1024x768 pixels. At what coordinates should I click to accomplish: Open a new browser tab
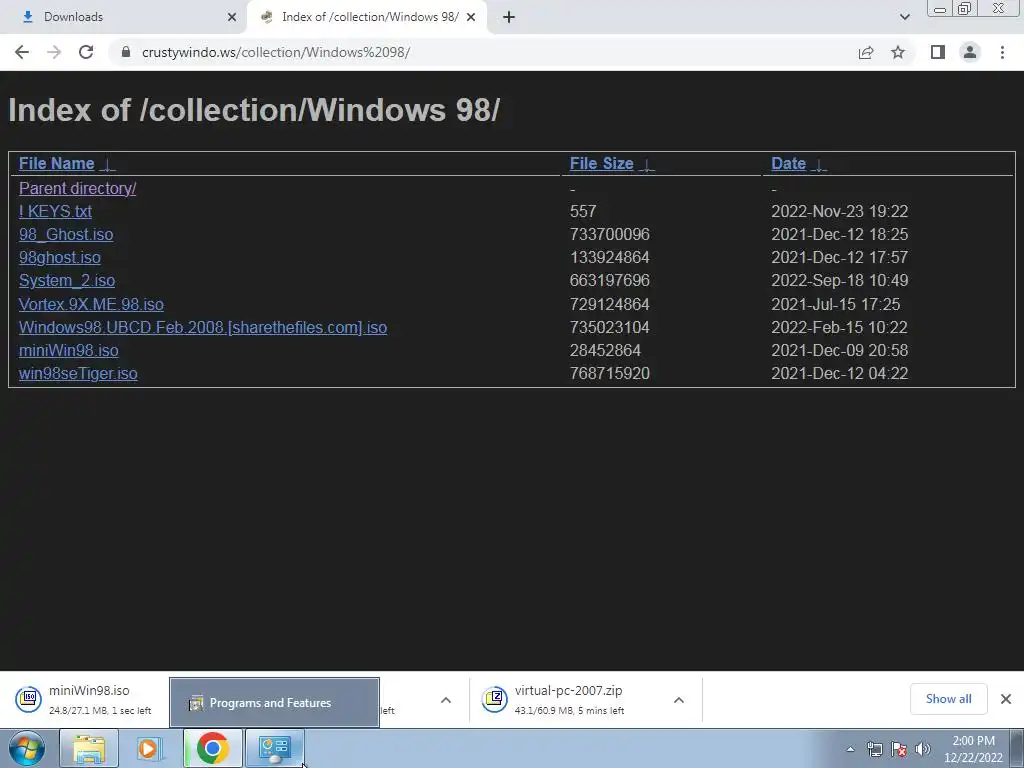click(509, 17)
